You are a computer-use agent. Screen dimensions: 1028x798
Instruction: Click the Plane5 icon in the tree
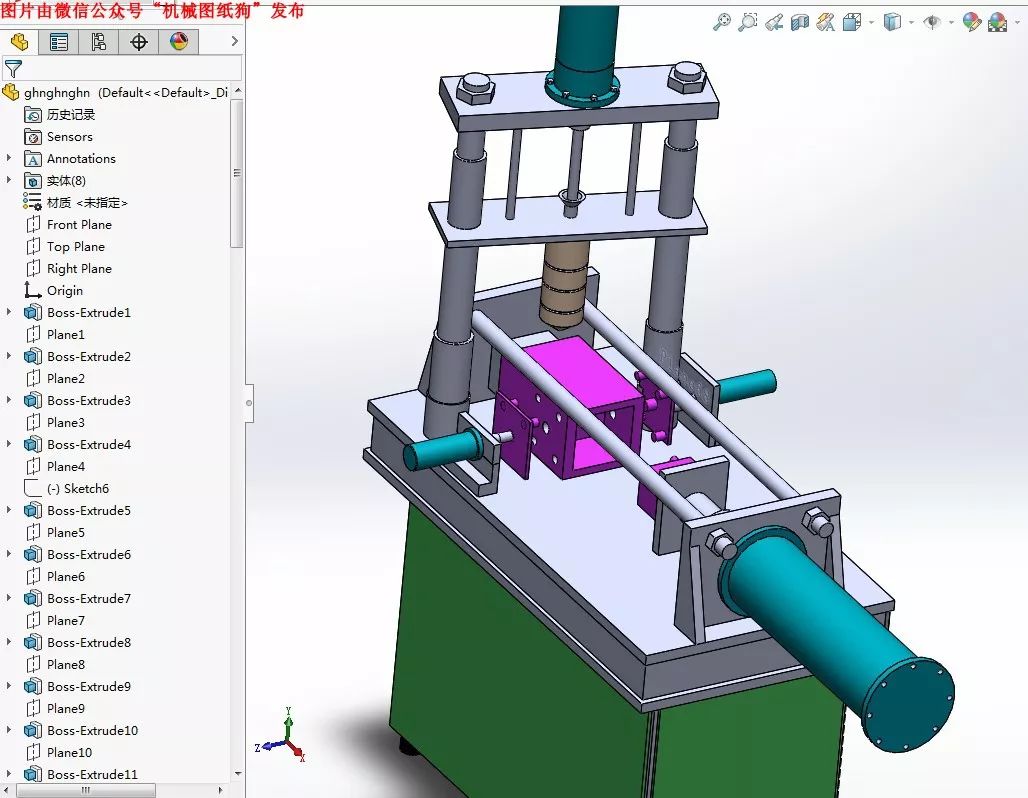(33, 532)
